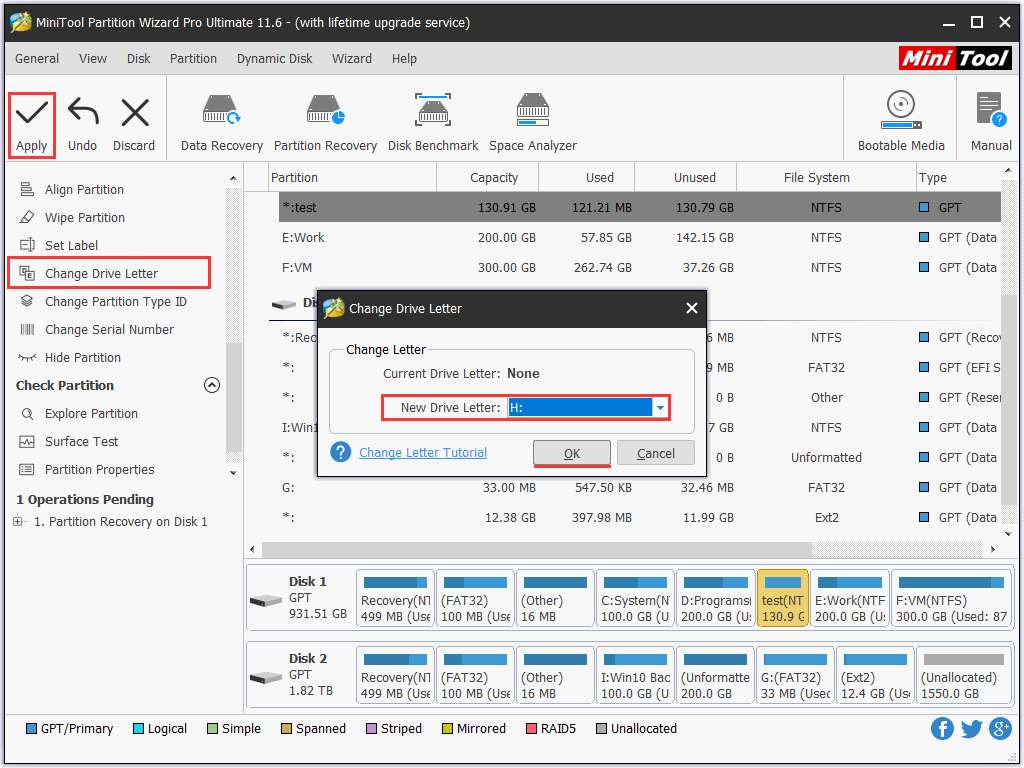Image resolution: width=1024 pixels, height=768 pixels.
Task: Visit MiniTool Twitter page
Action: [x=971, y=728]
